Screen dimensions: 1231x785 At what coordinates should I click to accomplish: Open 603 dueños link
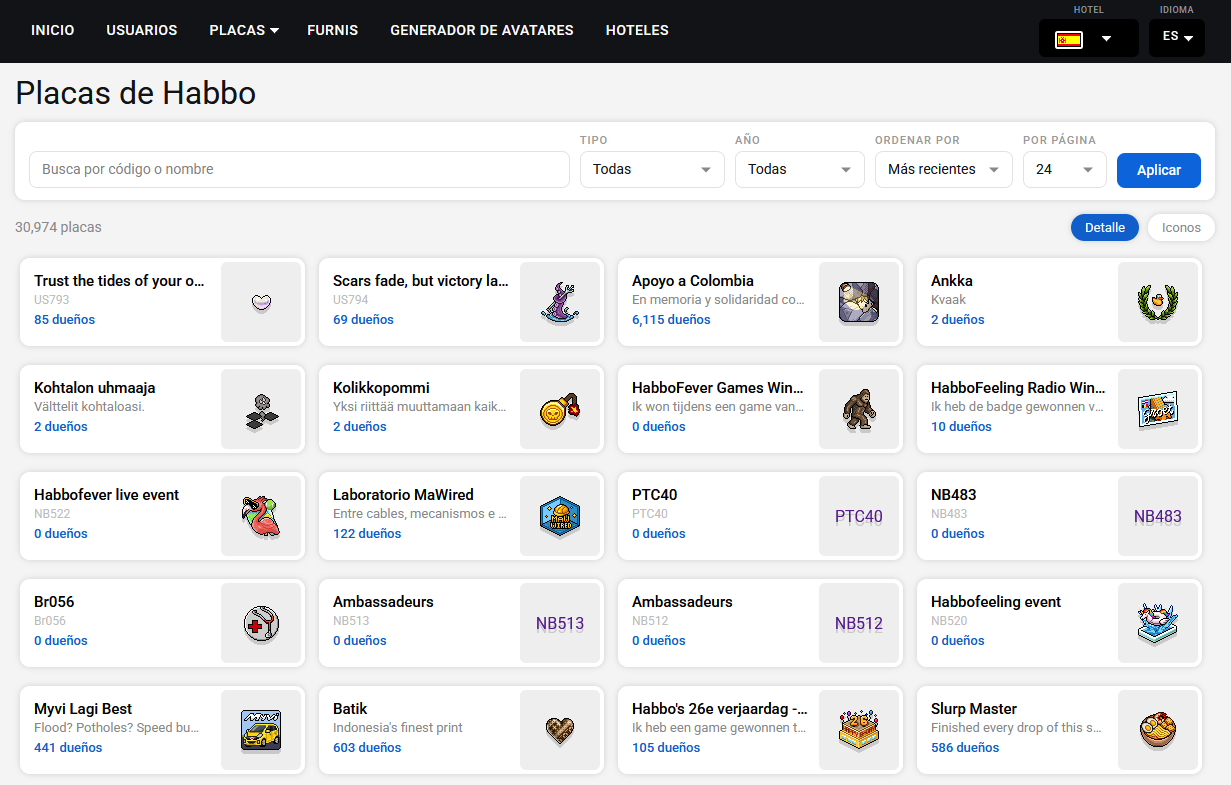click(367, 748)
